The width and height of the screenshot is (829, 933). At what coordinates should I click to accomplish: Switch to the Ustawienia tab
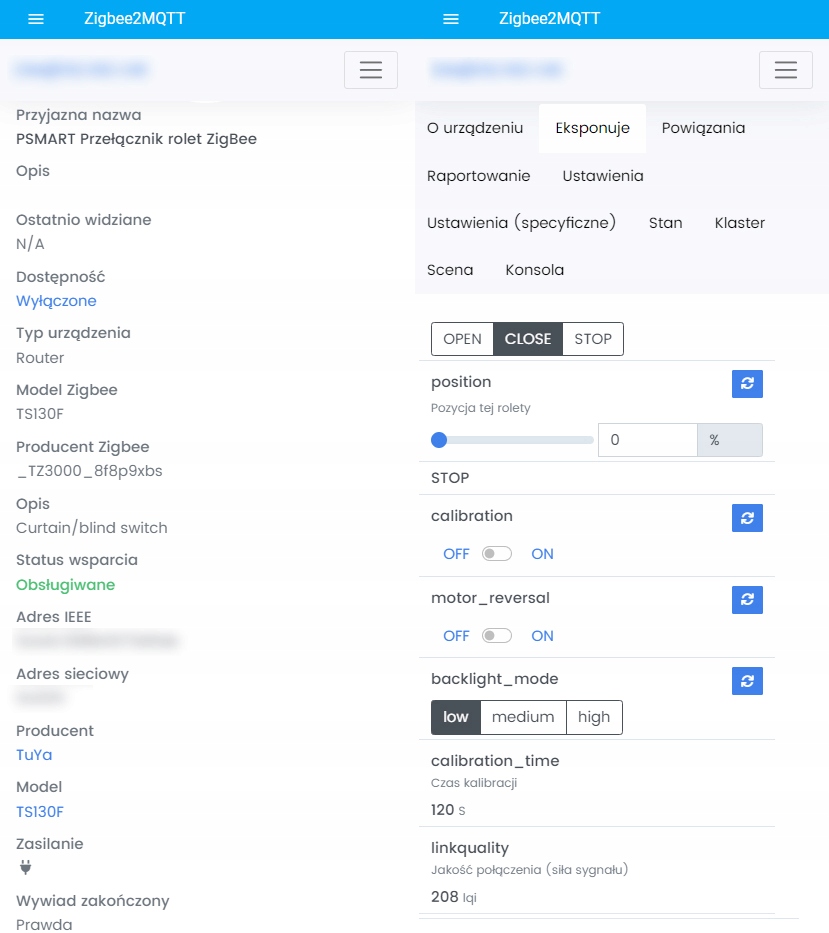point(603,176)
